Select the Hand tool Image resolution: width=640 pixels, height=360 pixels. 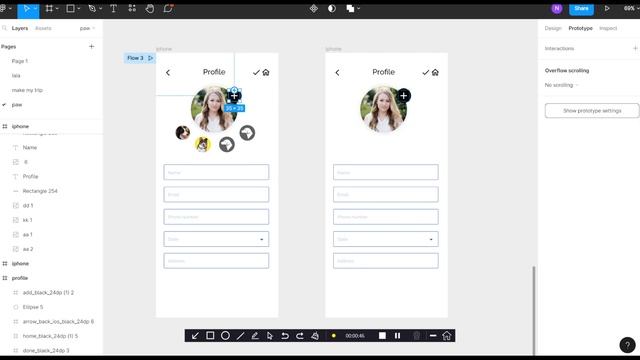150,9
